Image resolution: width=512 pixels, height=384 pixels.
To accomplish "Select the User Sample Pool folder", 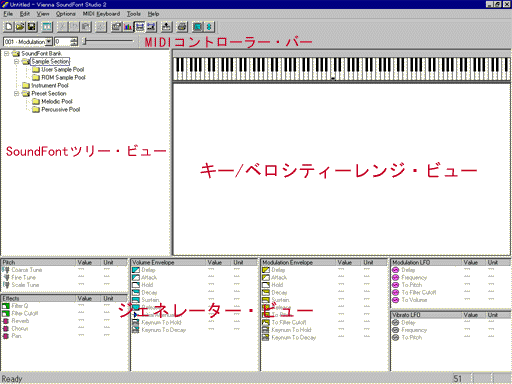I will 58,69.
